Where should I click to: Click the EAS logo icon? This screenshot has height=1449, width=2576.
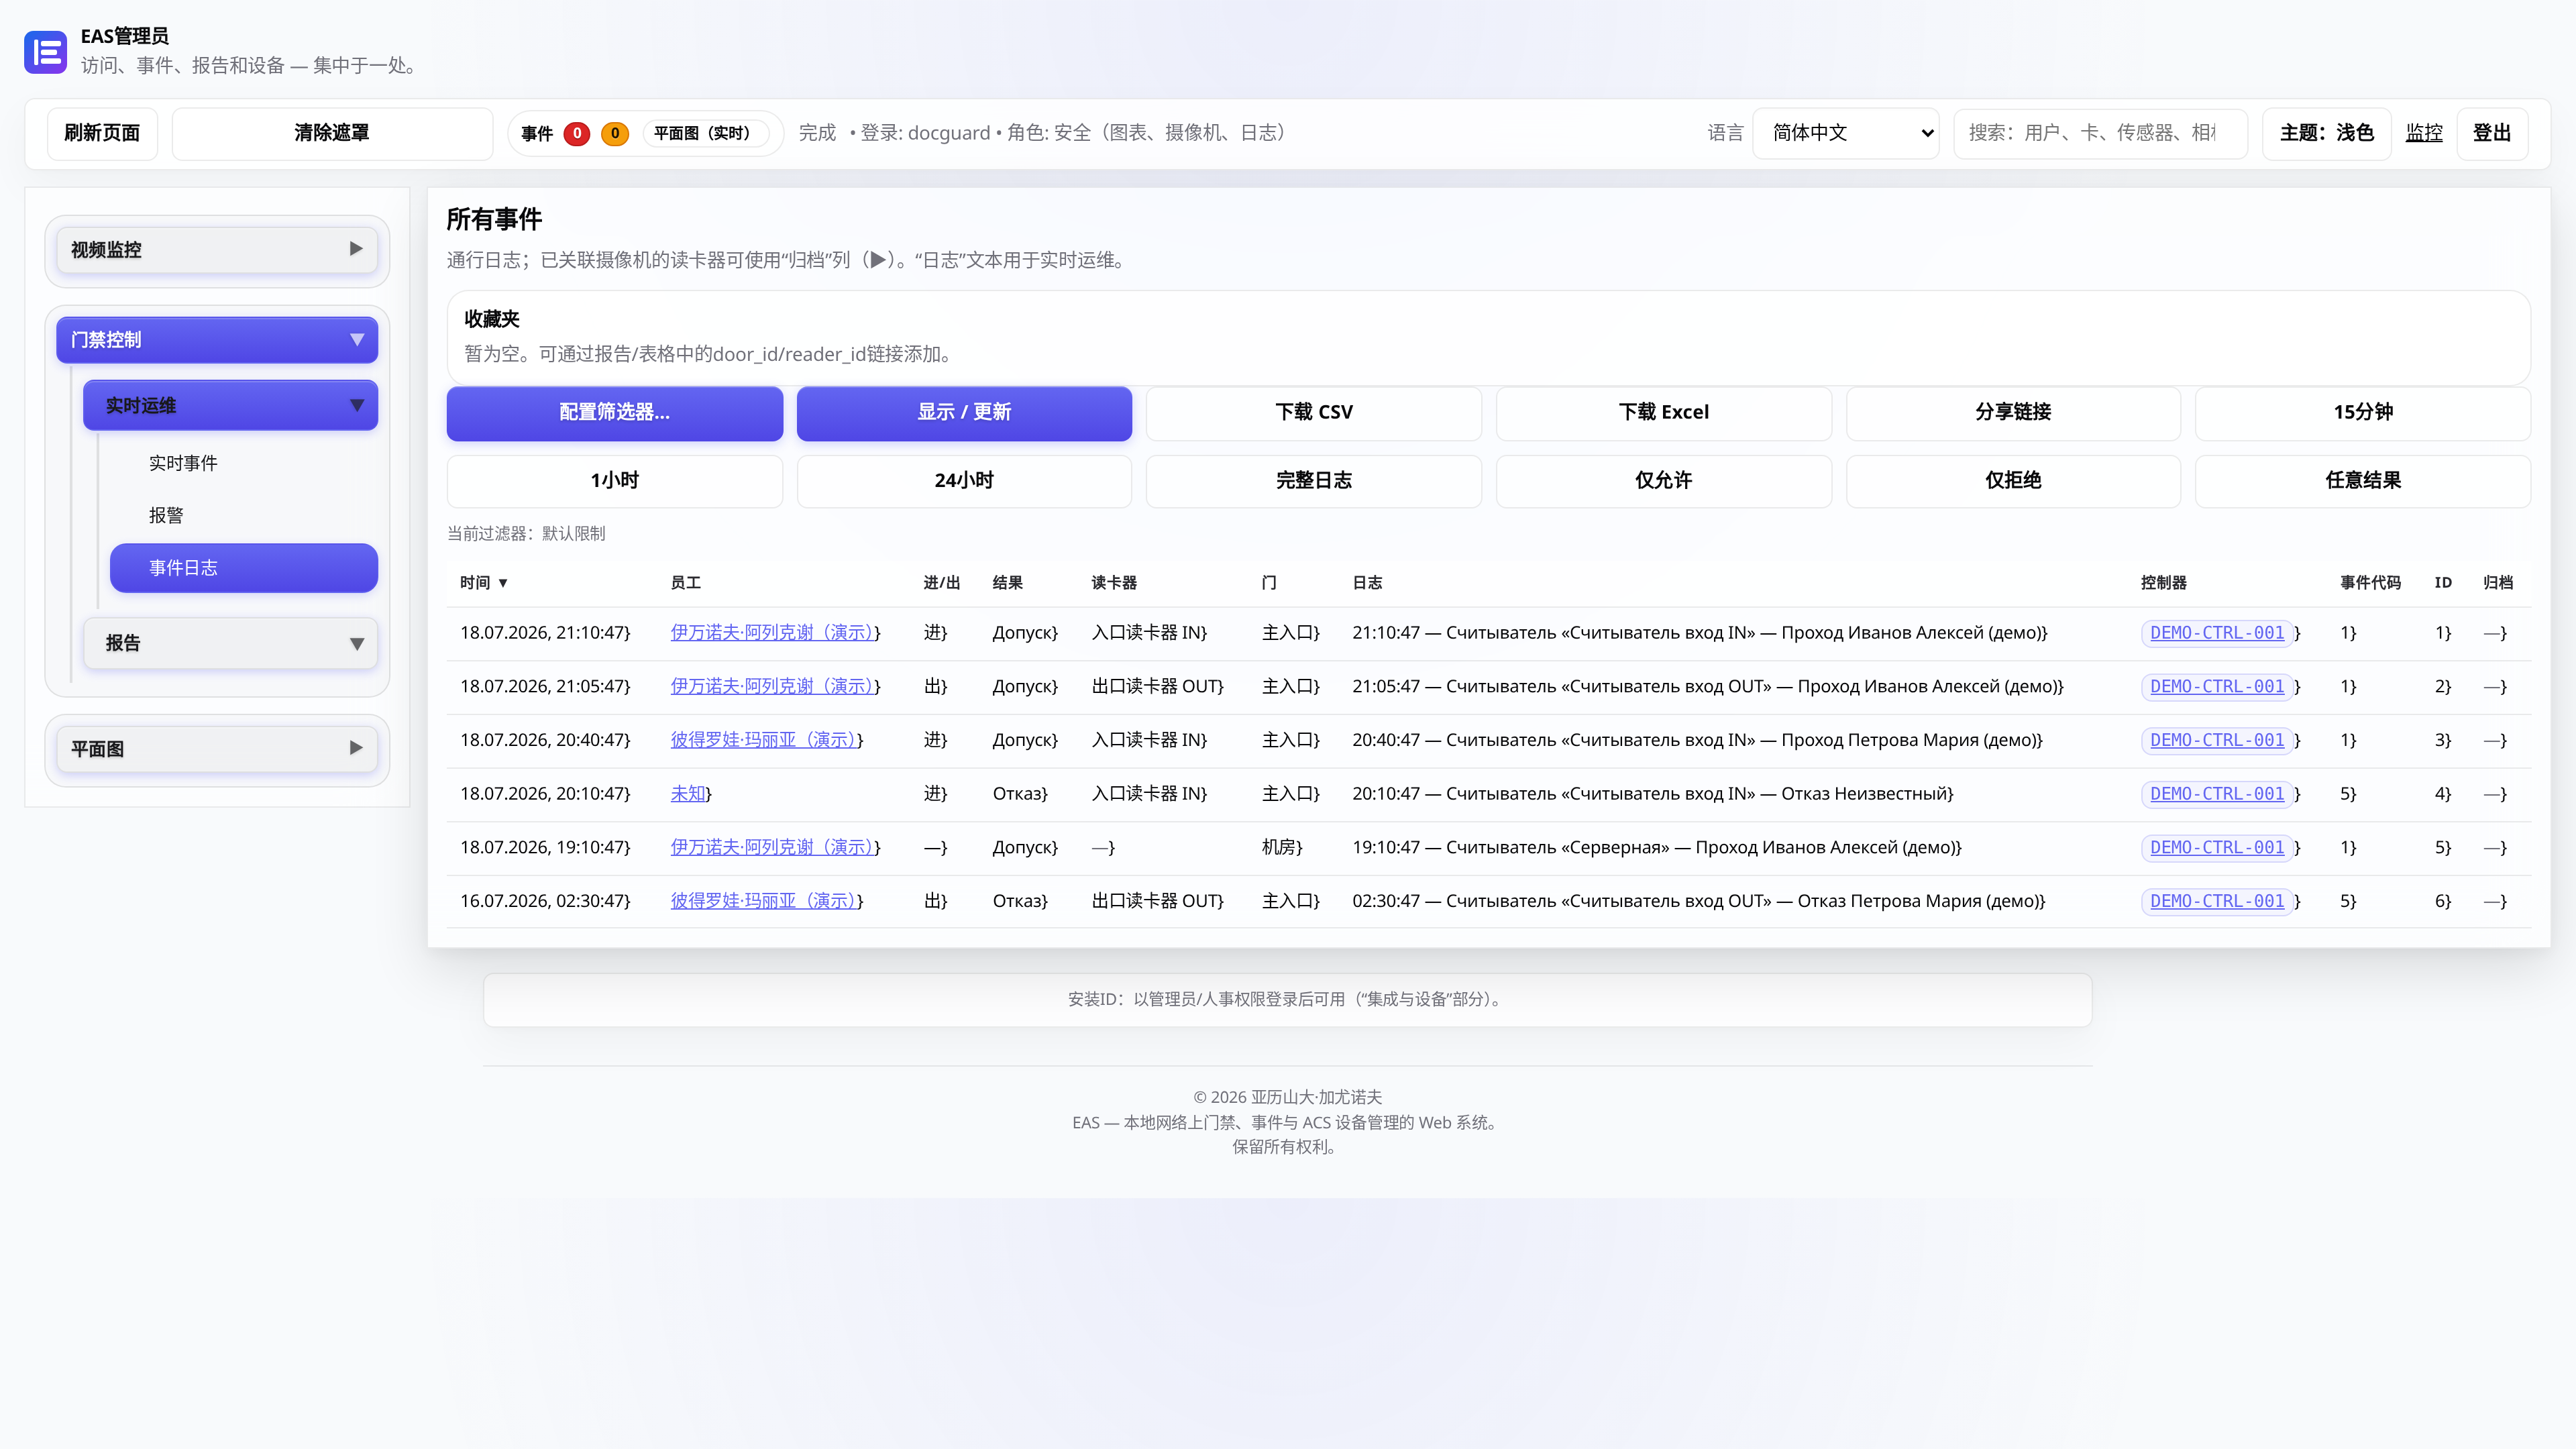pyautogui.click(x=46, y=51)
